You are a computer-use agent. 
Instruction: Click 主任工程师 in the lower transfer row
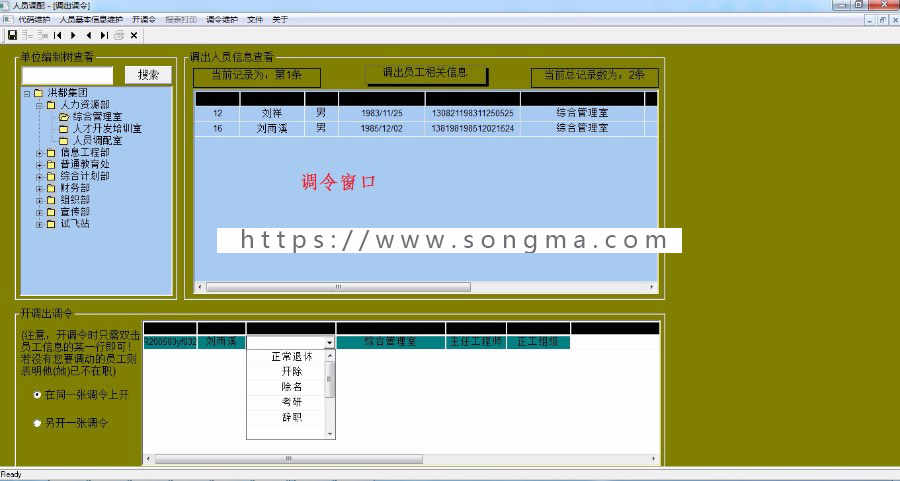click(476, 342)
